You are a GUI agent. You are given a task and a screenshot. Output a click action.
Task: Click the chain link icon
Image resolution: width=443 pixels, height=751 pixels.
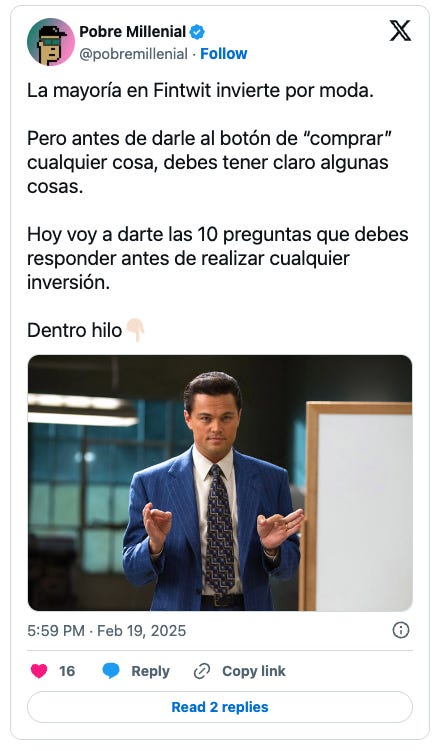[x=202, y=671]
